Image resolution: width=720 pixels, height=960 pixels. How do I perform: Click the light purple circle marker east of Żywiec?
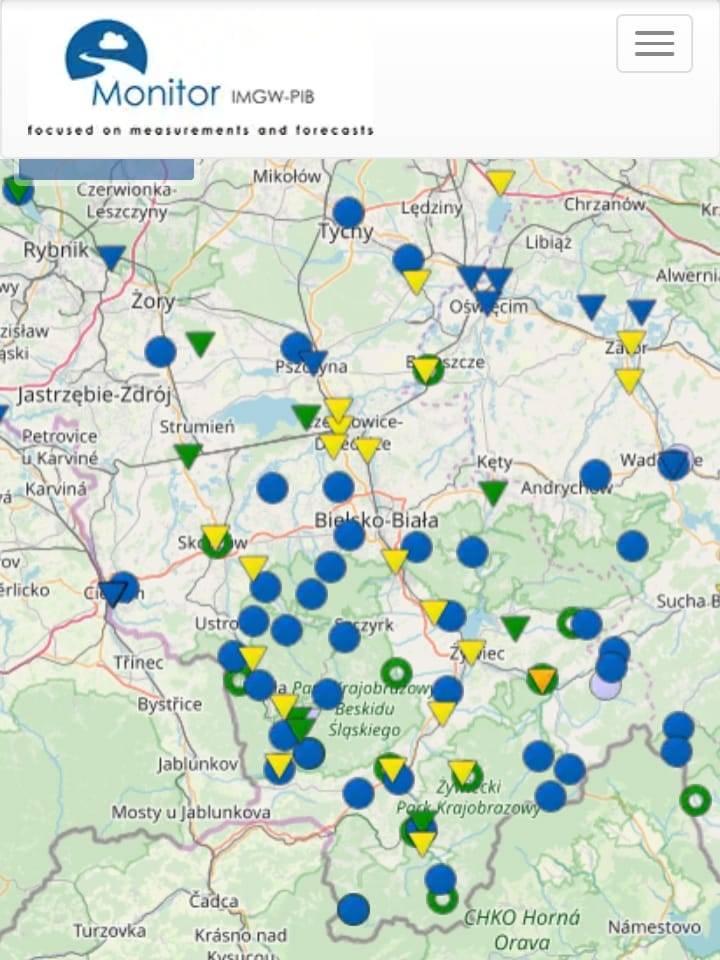coord(605,685)
